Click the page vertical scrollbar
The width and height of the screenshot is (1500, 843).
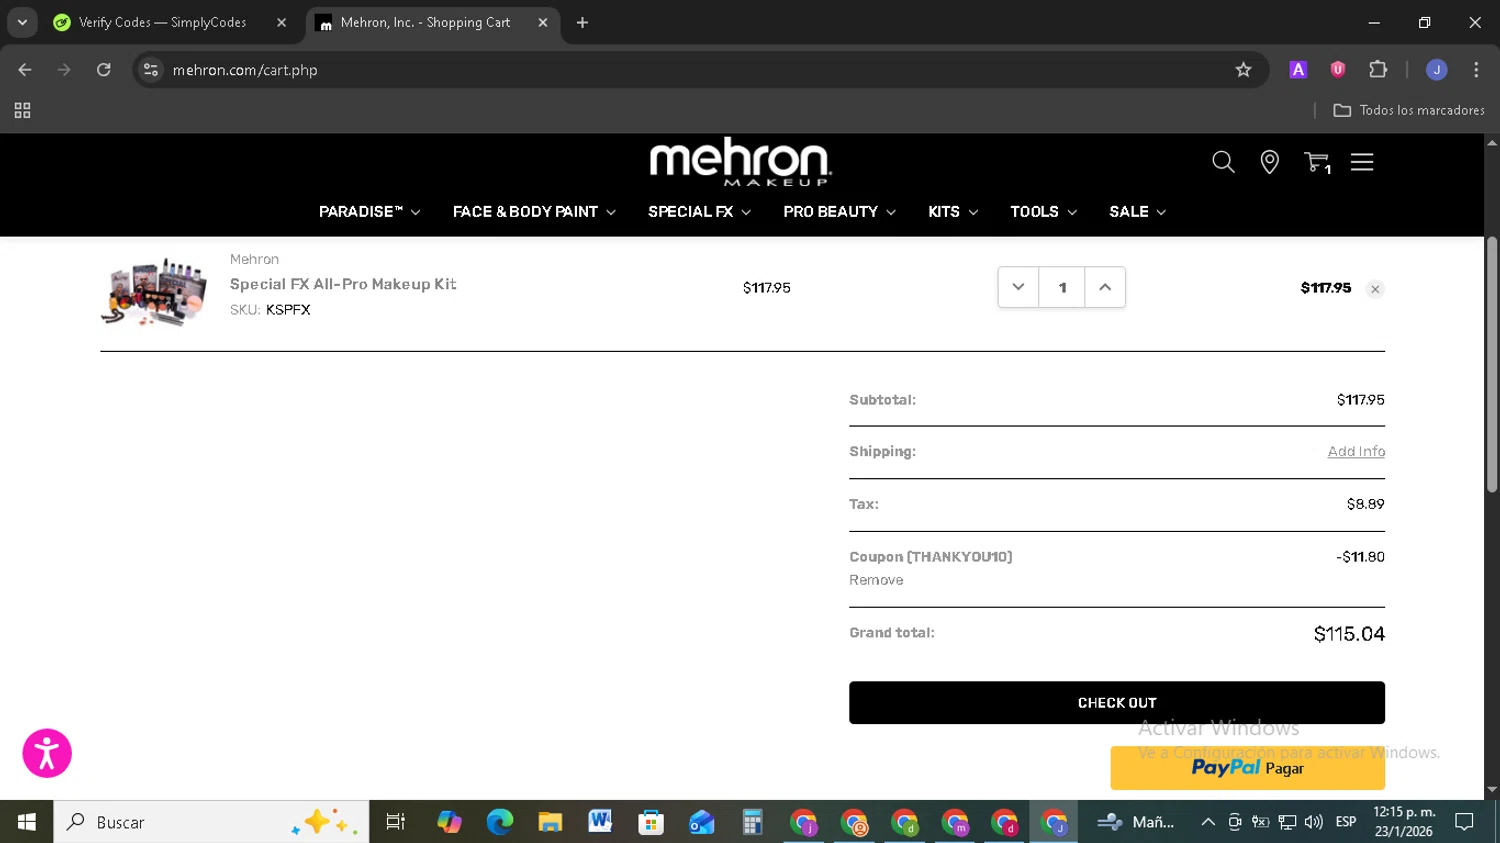click(x=1491, y=365)
